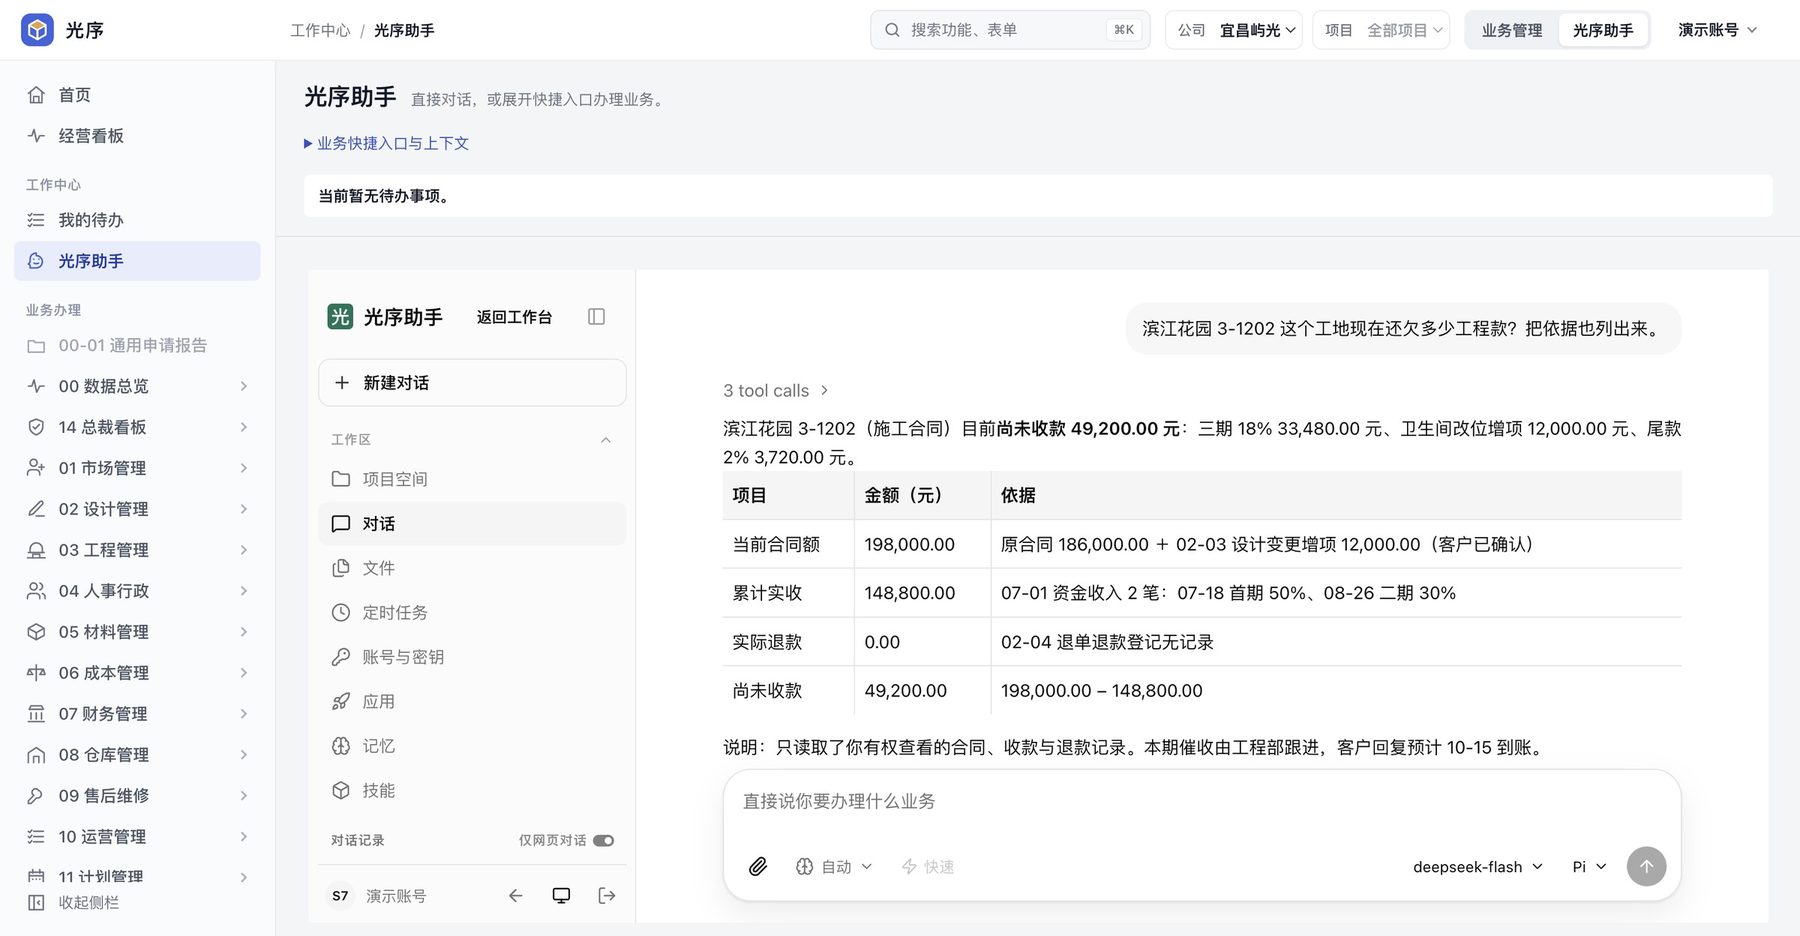Switch to 光序助手 tab in header

(x=1603, y=30)
